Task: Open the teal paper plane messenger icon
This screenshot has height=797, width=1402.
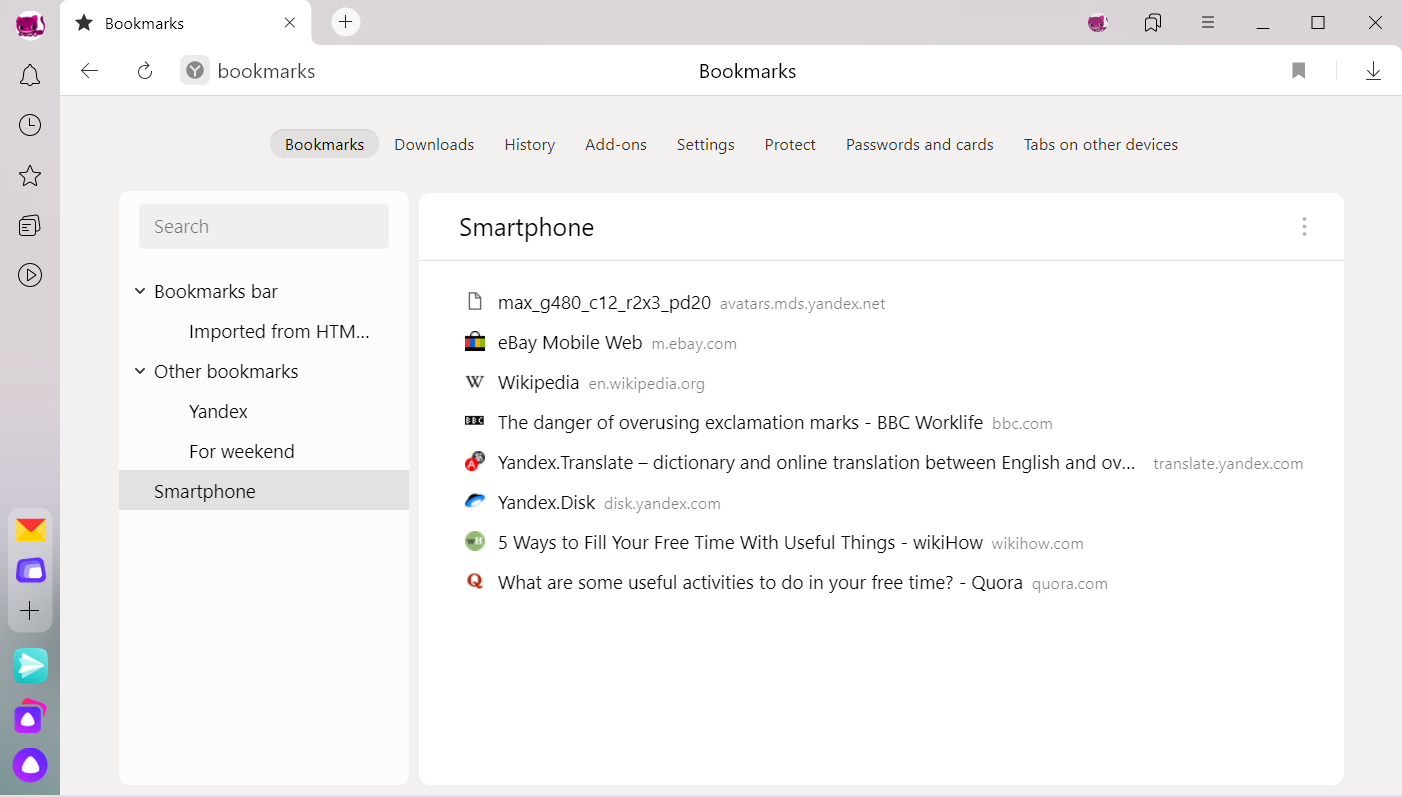Action: (x=30, y=665)
